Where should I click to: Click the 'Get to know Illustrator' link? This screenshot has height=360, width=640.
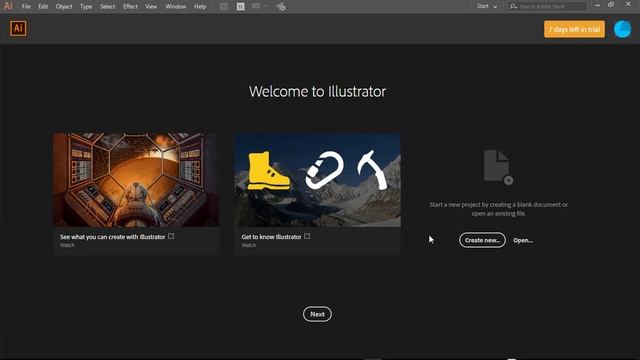tap(271, 237)
